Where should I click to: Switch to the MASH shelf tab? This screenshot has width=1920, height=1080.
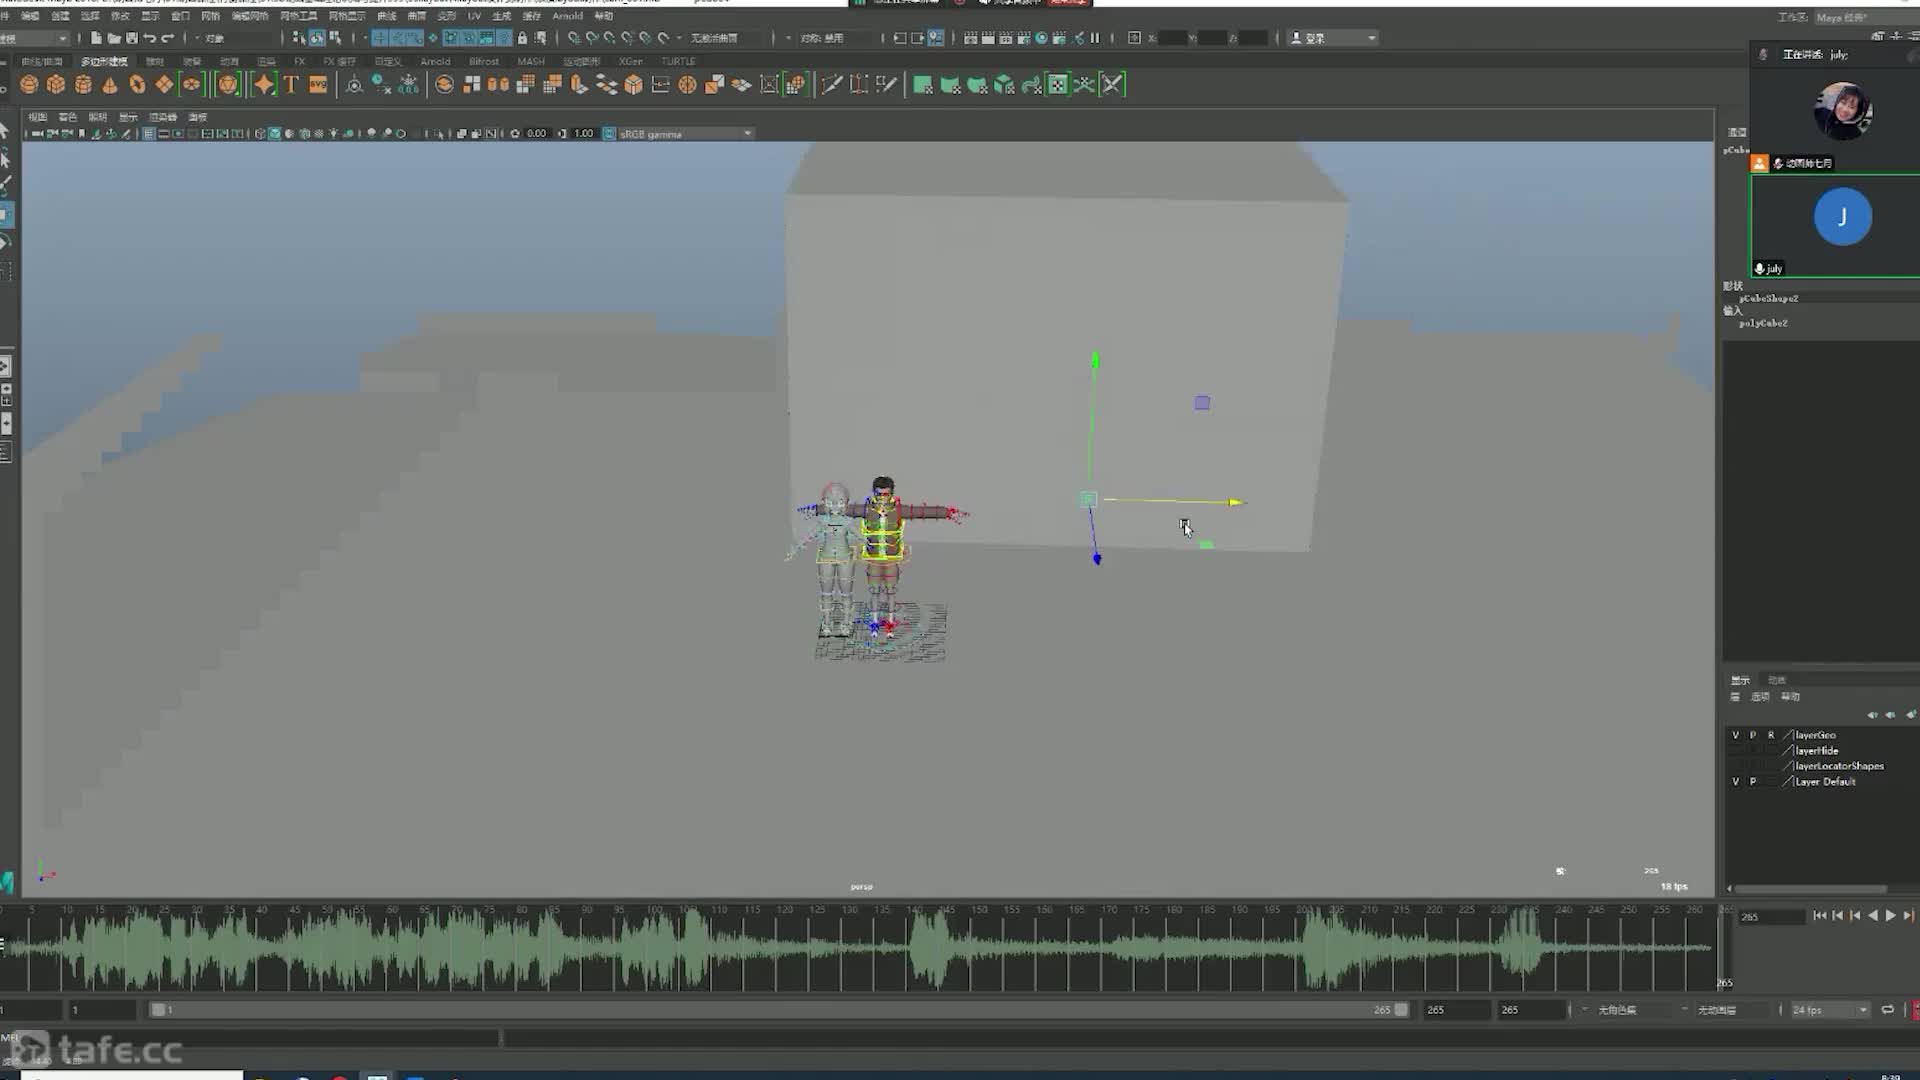531,62
